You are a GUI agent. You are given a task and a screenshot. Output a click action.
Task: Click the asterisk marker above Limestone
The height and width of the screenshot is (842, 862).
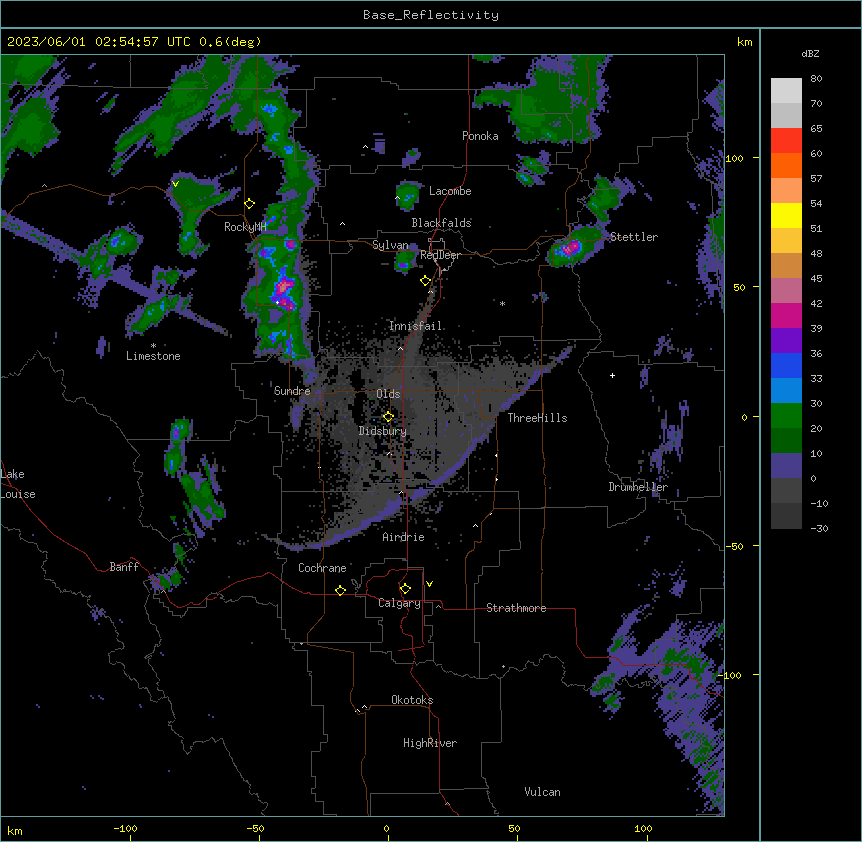[153, 346]
